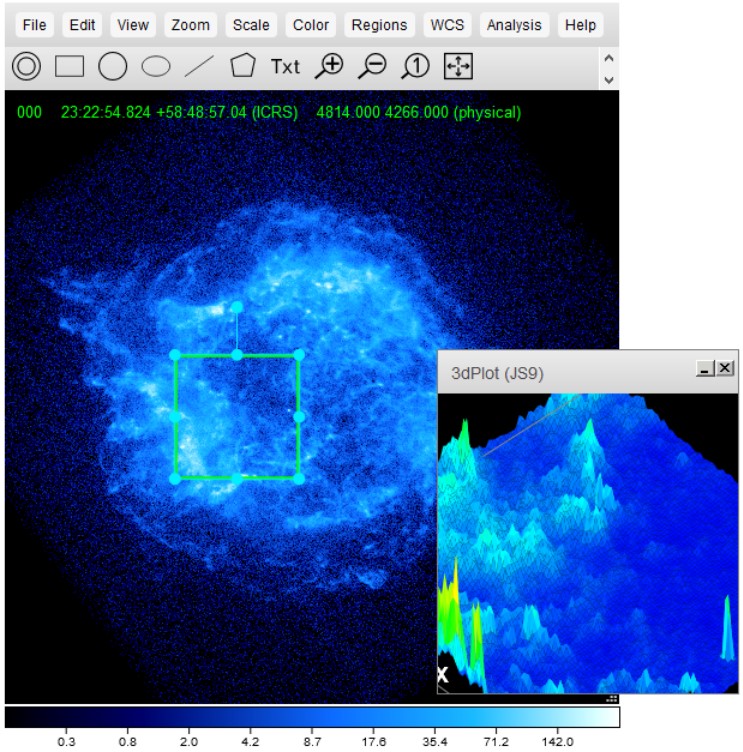Select the circle region tool
Screen dimensions: 743x752
tap(112, 67)
